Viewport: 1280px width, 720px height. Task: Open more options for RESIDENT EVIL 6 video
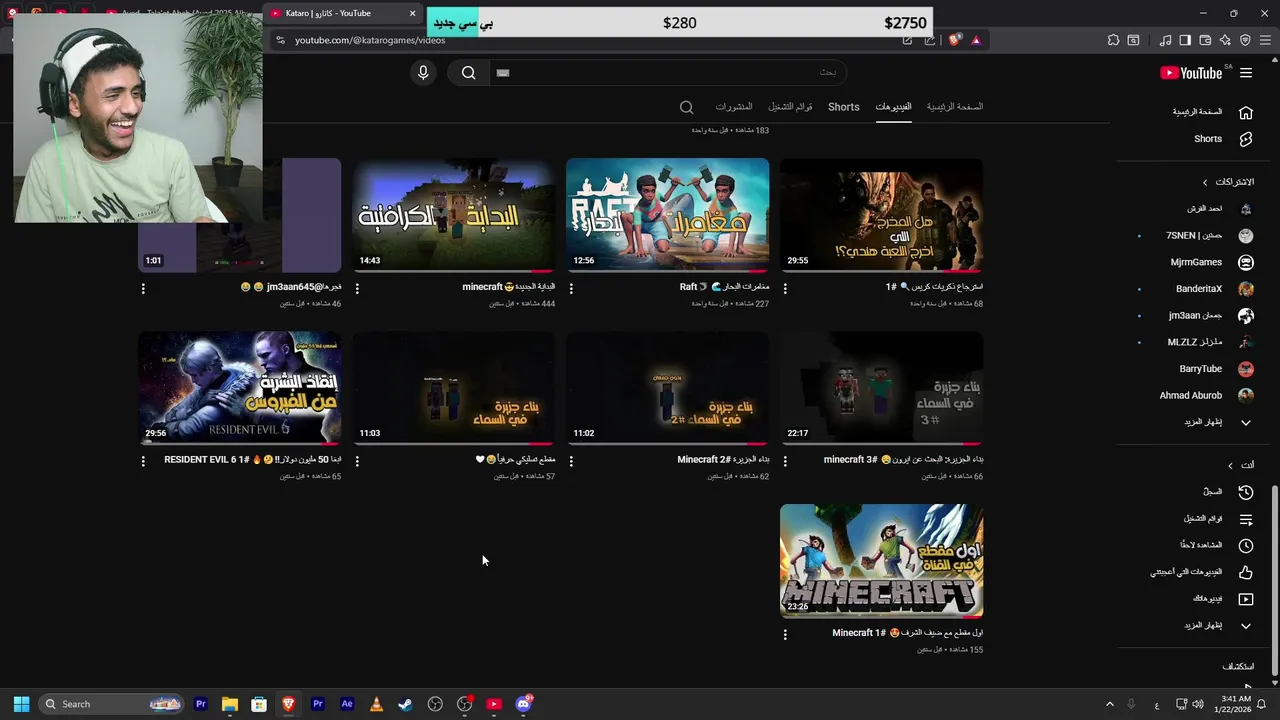tap(143, 461)
